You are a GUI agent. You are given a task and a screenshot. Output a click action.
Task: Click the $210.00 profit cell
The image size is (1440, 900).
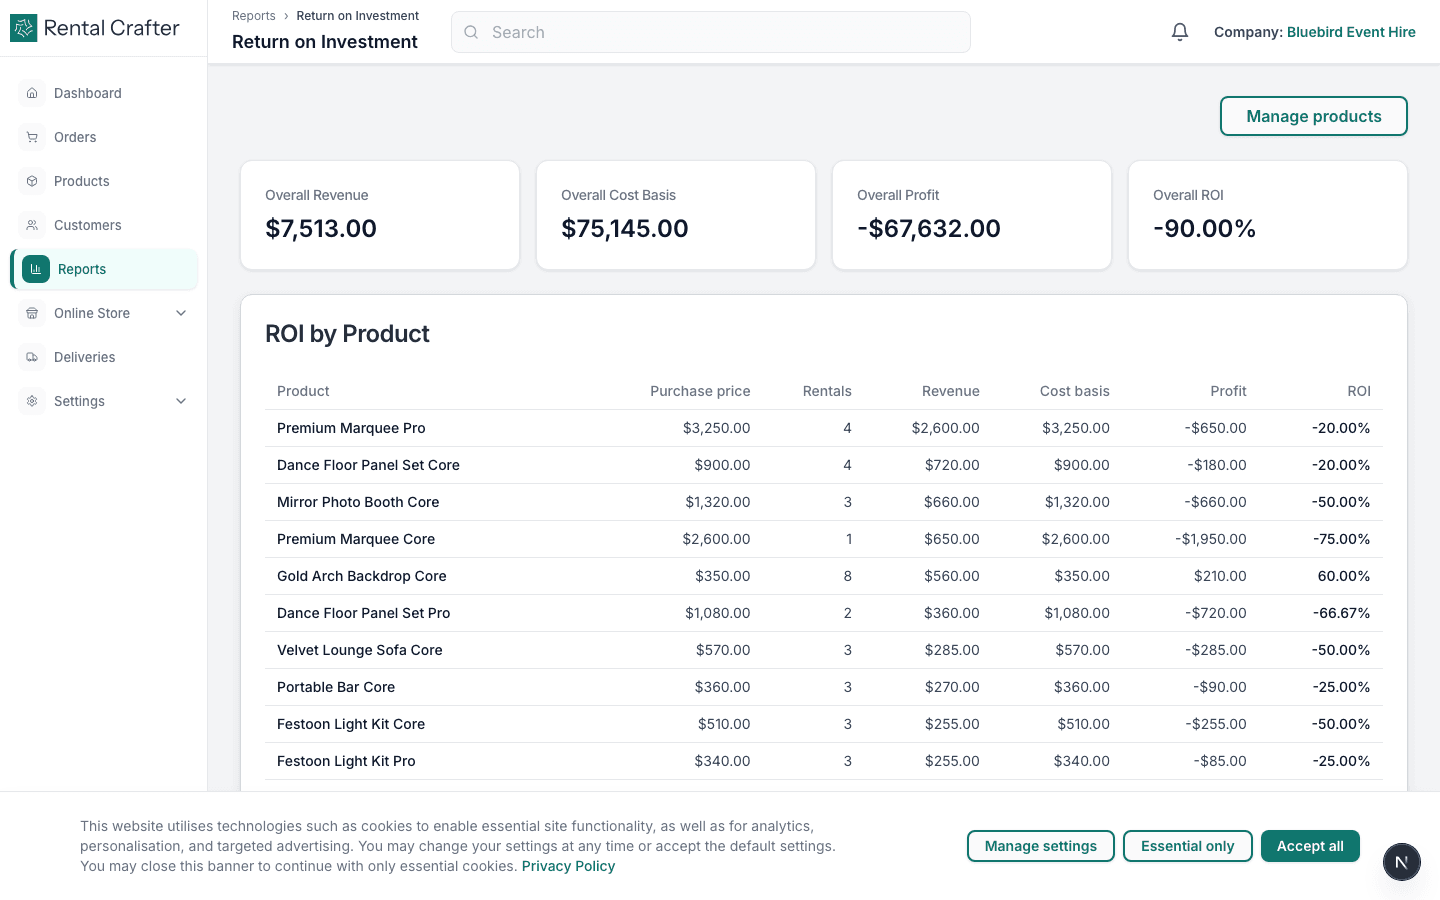(x=1220, y=576)
